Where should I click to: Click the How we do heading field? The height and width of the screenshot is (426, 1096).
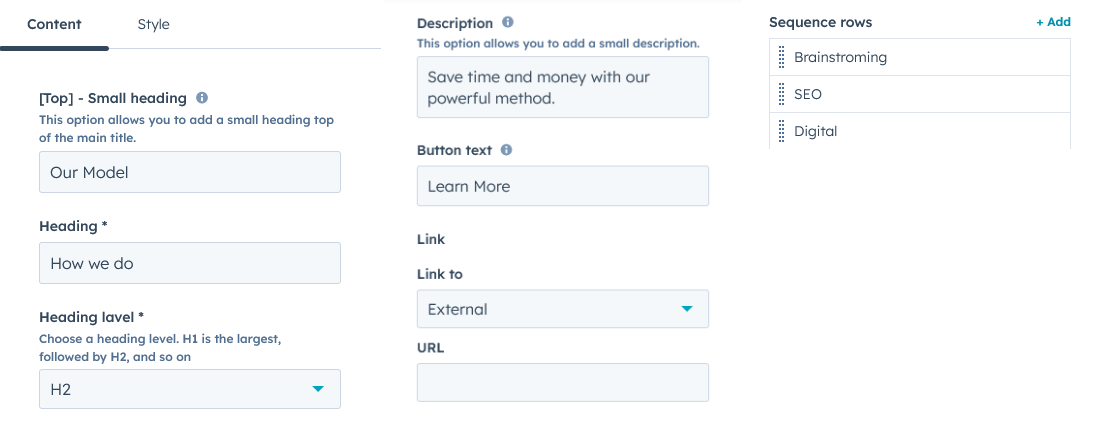(x=190, y=263)
